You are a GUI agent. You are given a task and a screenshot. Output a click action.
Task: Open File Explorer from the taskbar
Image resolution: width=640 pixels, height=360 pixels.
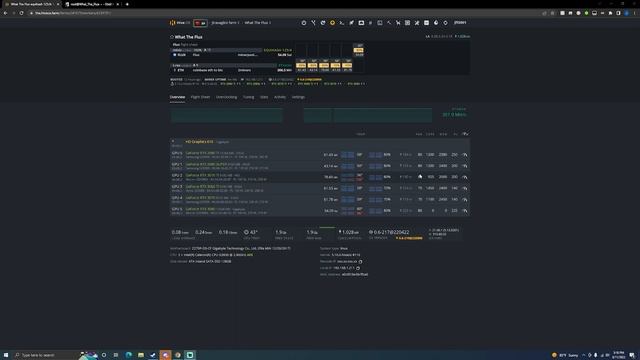point(141,355)
